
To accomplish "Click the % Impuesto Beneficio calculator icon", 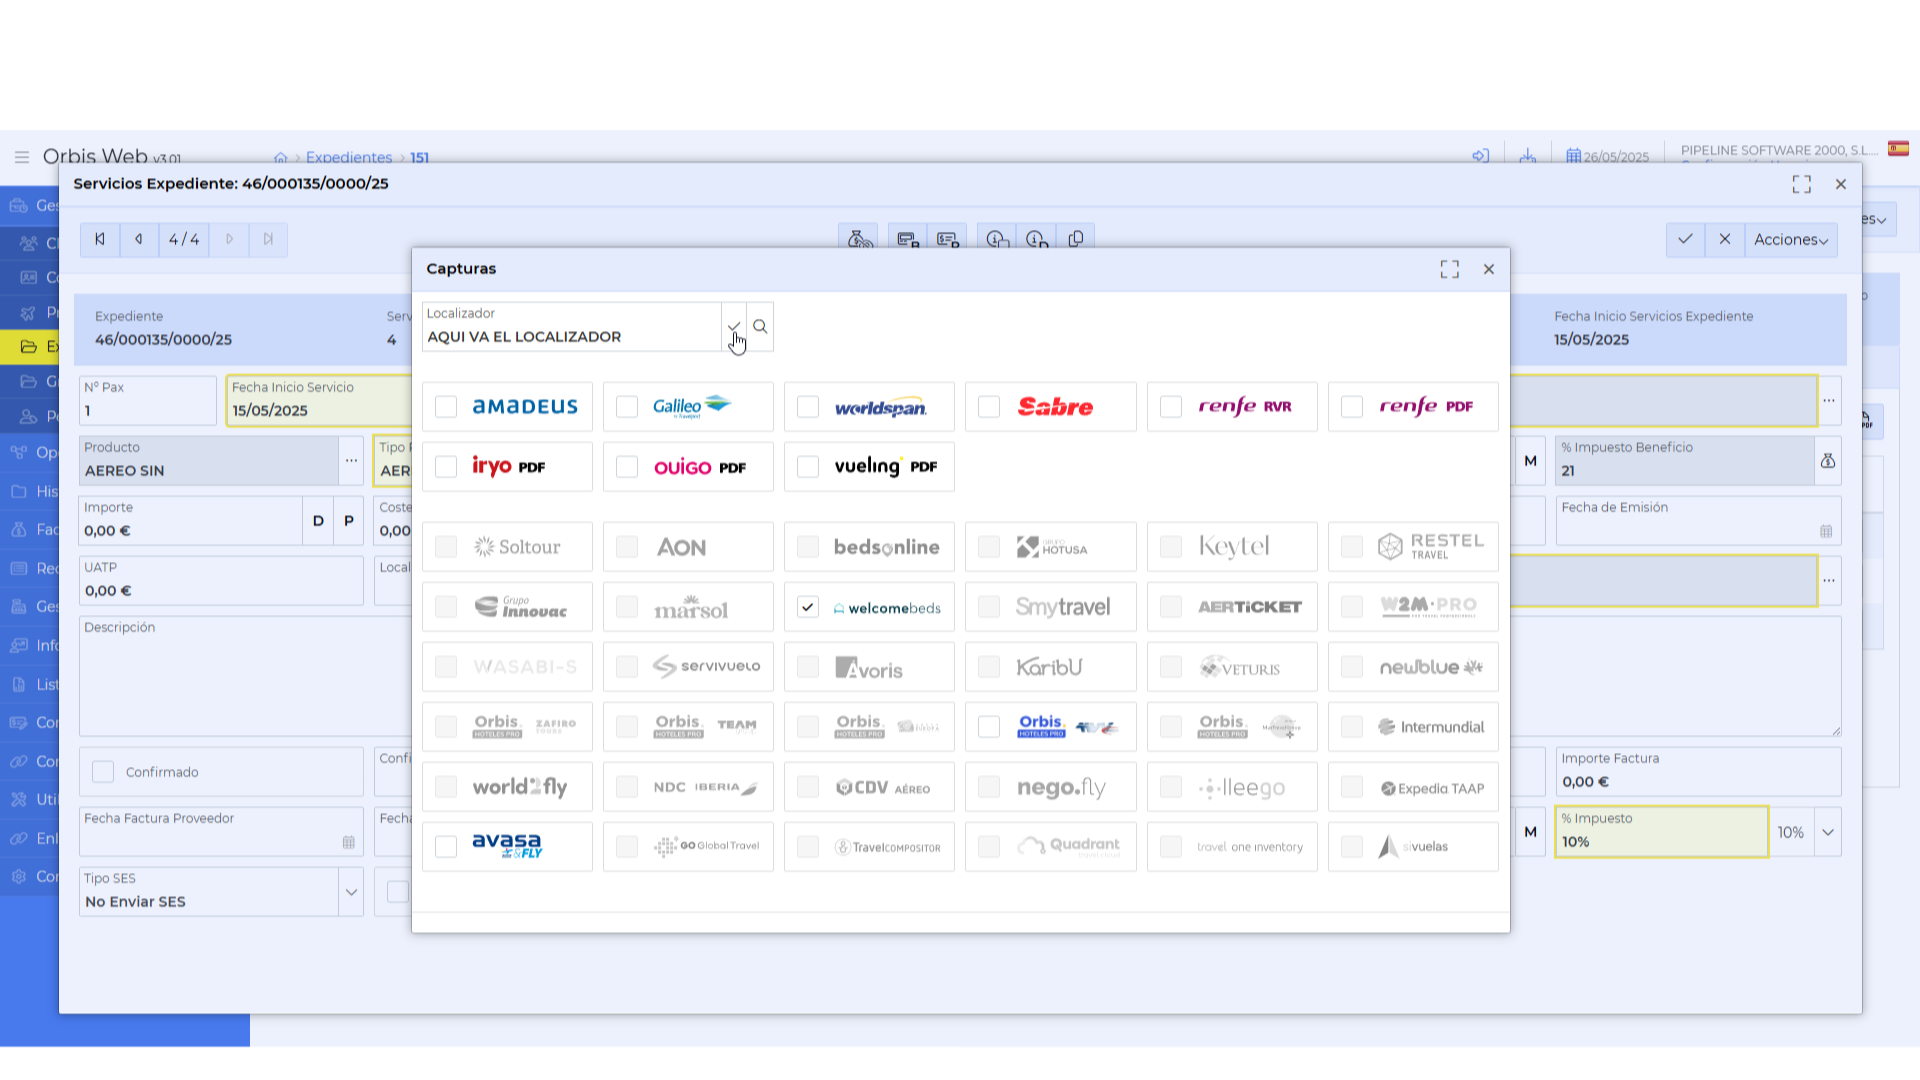I will click(x=1828, y=461).
